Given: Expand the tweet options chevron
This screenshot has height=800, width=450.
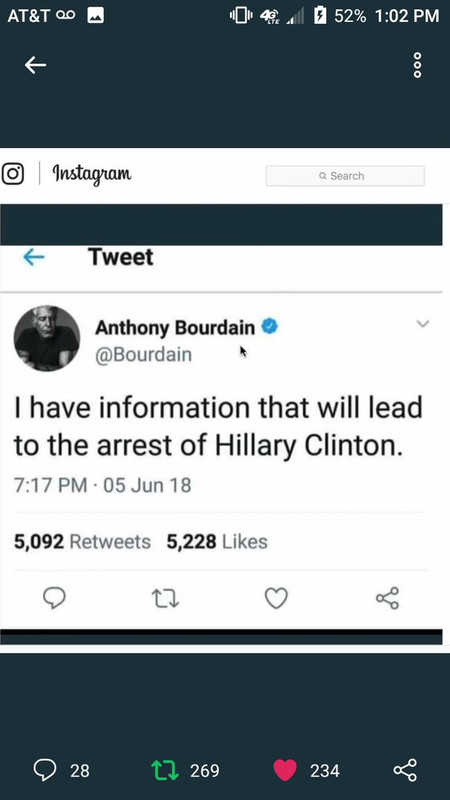Looking at the screenshot, I should [422, 323].
